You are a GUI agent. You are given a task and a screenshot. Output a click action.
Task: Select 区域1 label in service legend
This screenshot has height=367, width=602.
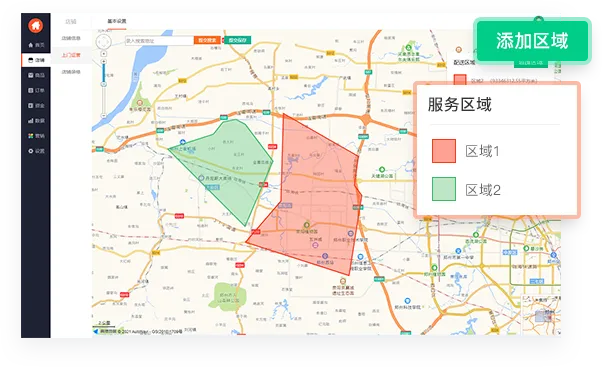(x=483, y=151)
